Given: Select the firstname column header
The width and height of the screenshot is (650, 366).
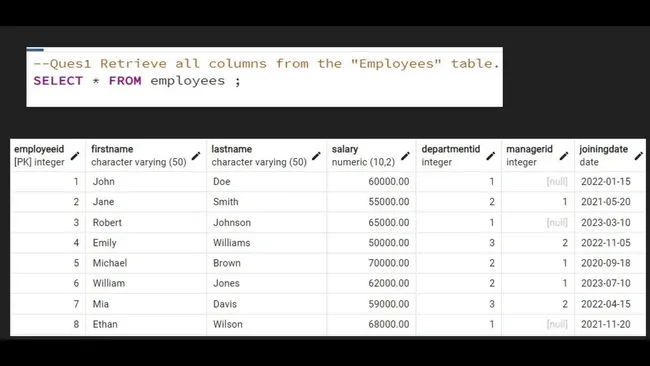Looking at the screenshot, I should [146, 155].
